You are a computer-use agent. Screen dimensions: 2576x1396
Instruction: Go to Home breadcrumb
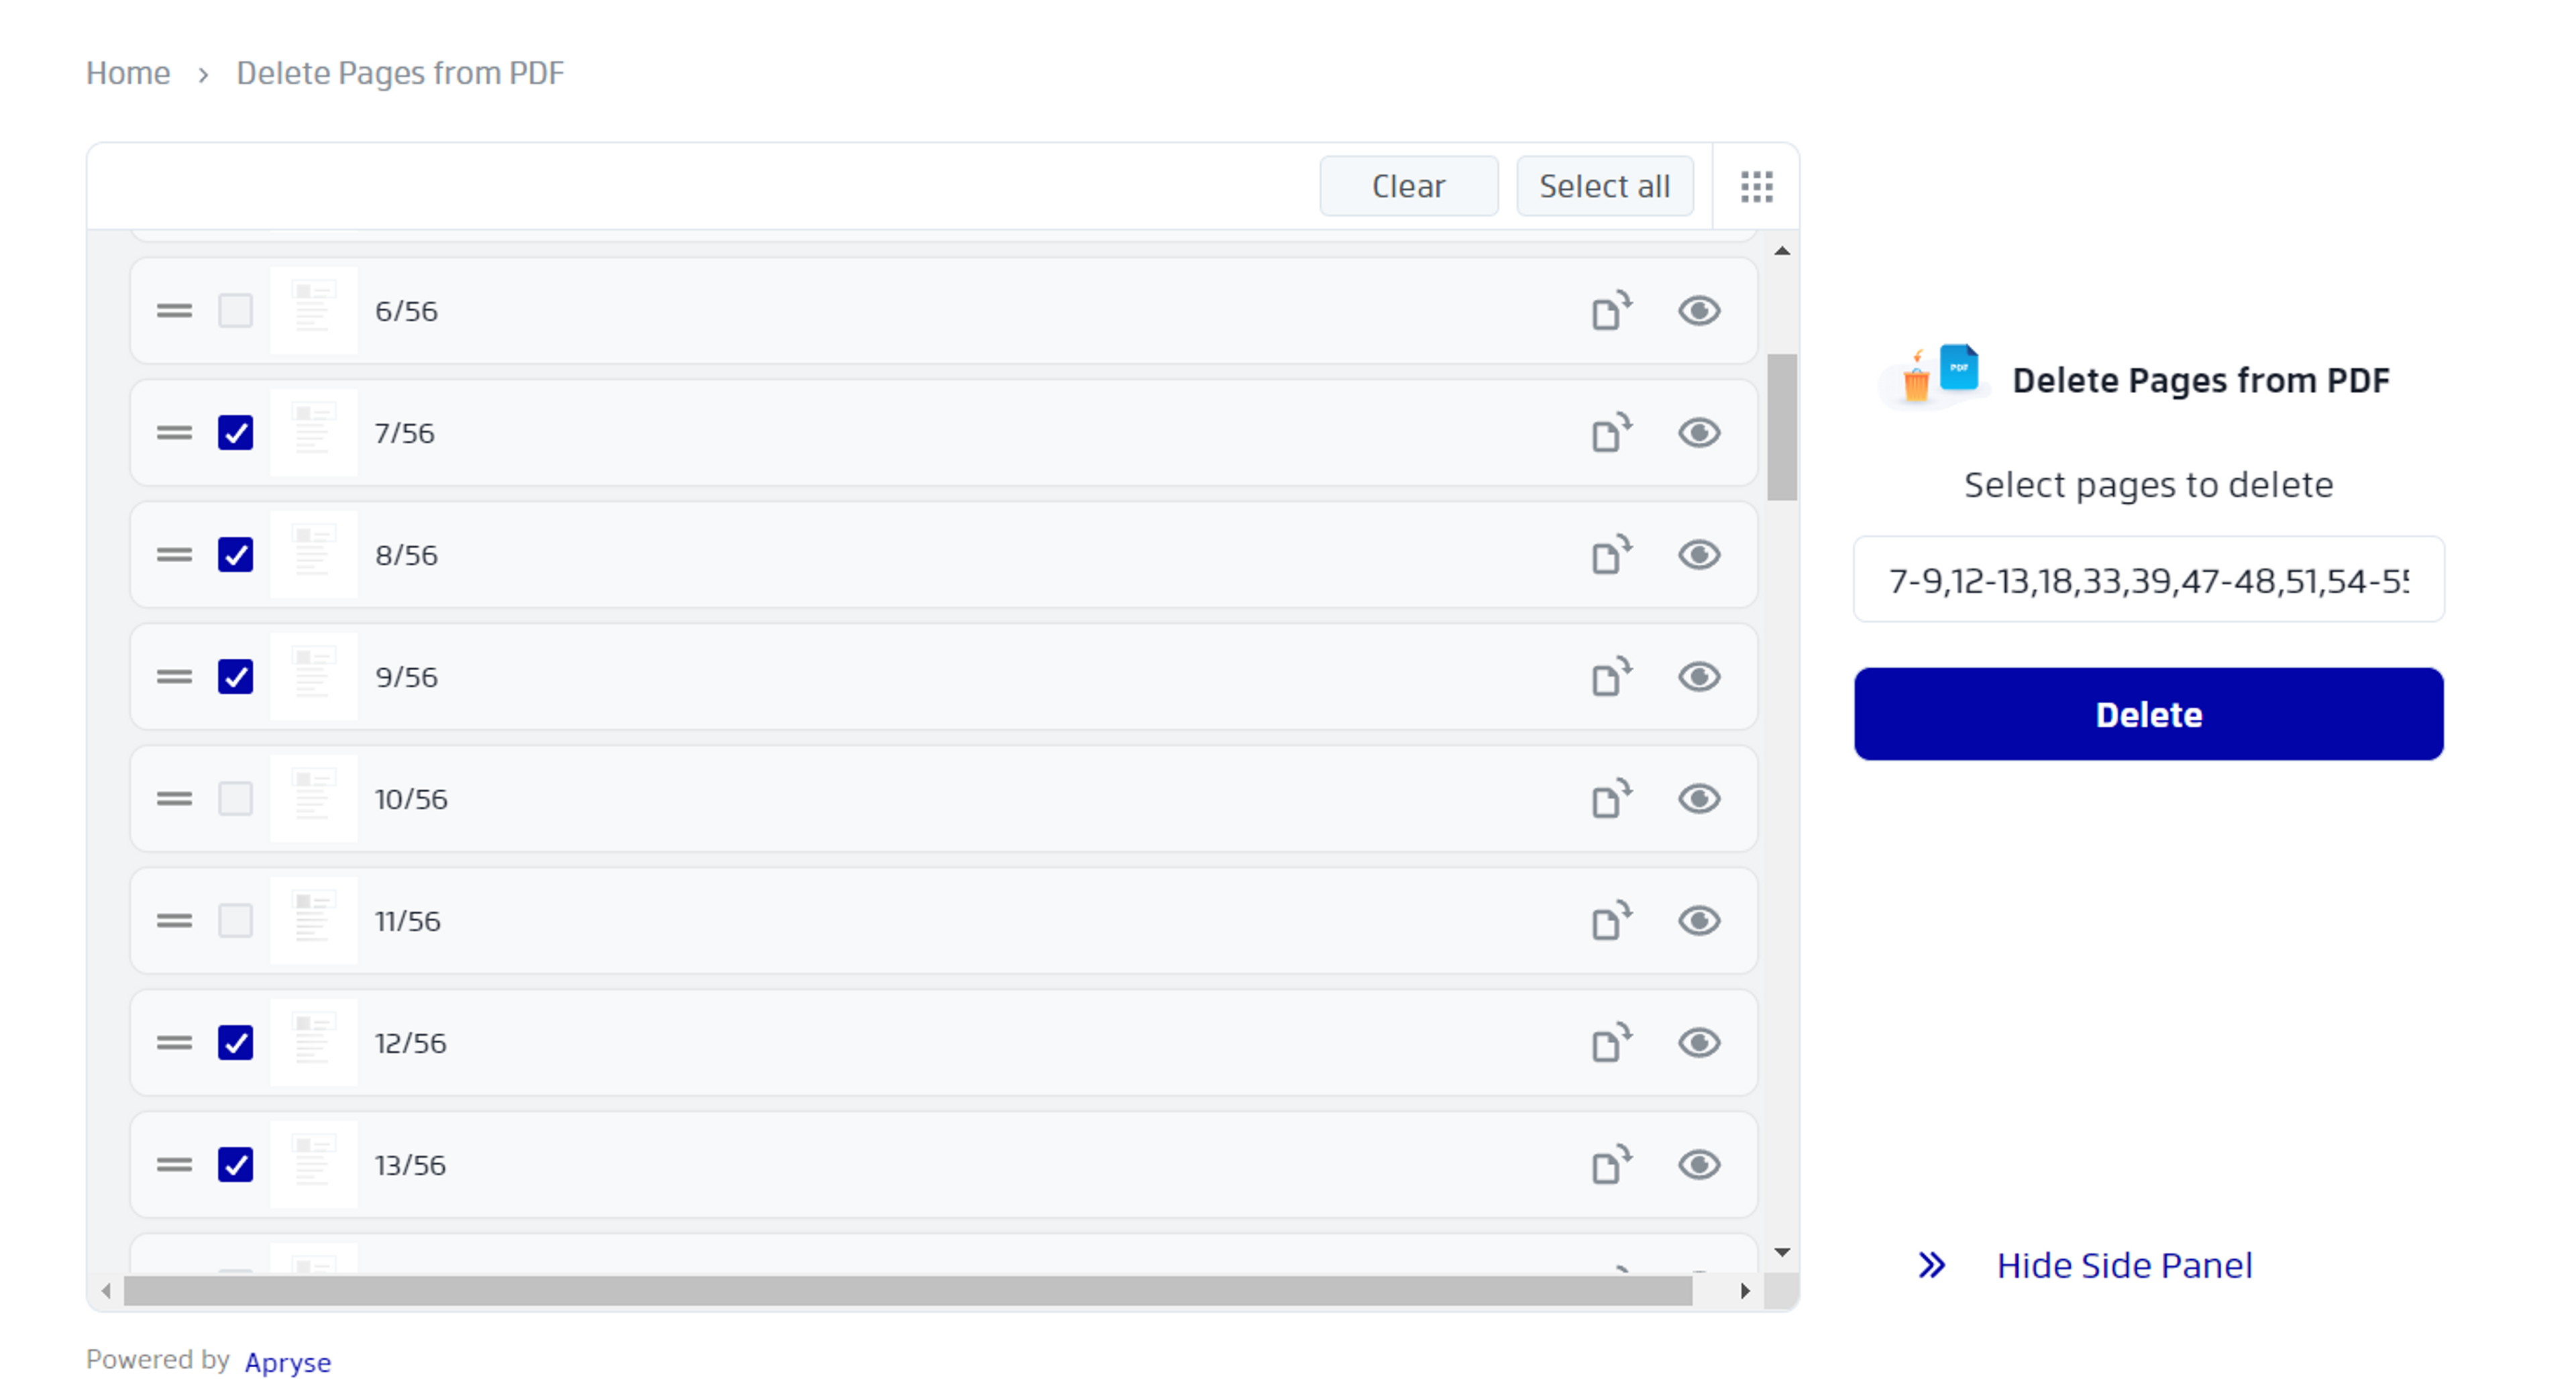tap(128, 73)
